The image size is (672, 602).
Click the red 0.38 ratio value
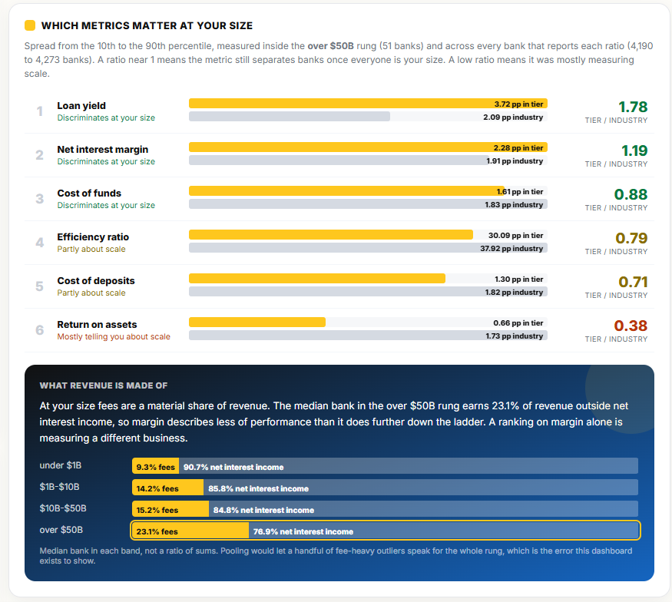click(630, 325)
